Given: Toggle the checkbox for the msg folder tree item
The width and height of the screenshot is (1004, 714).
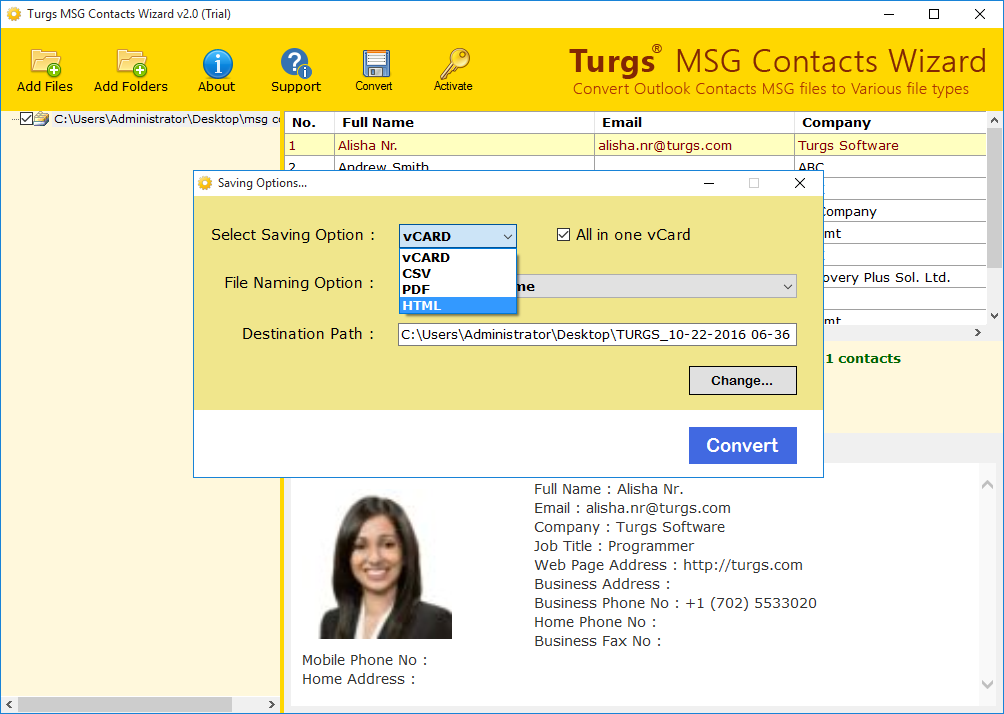Looking at the screenshot, I should pyautogui.click(x=26, y=118).
